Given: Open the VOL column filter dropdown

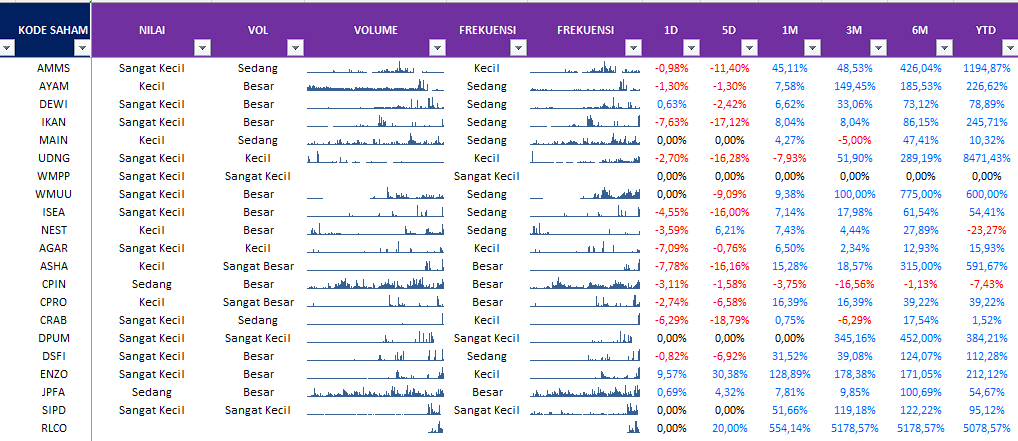Looking at the screenshot, I should [x=295, y=47].
